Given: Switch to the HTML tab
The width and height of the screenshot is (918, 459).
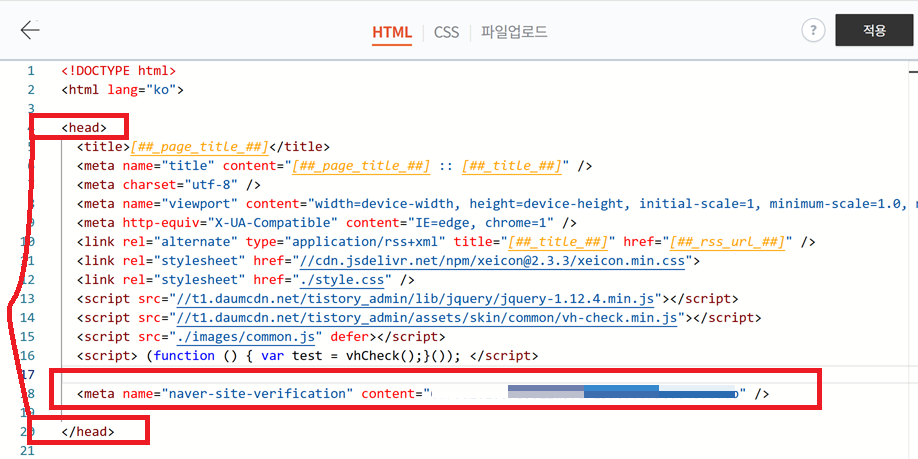Looking at the screenshot, I should point(392,32).
